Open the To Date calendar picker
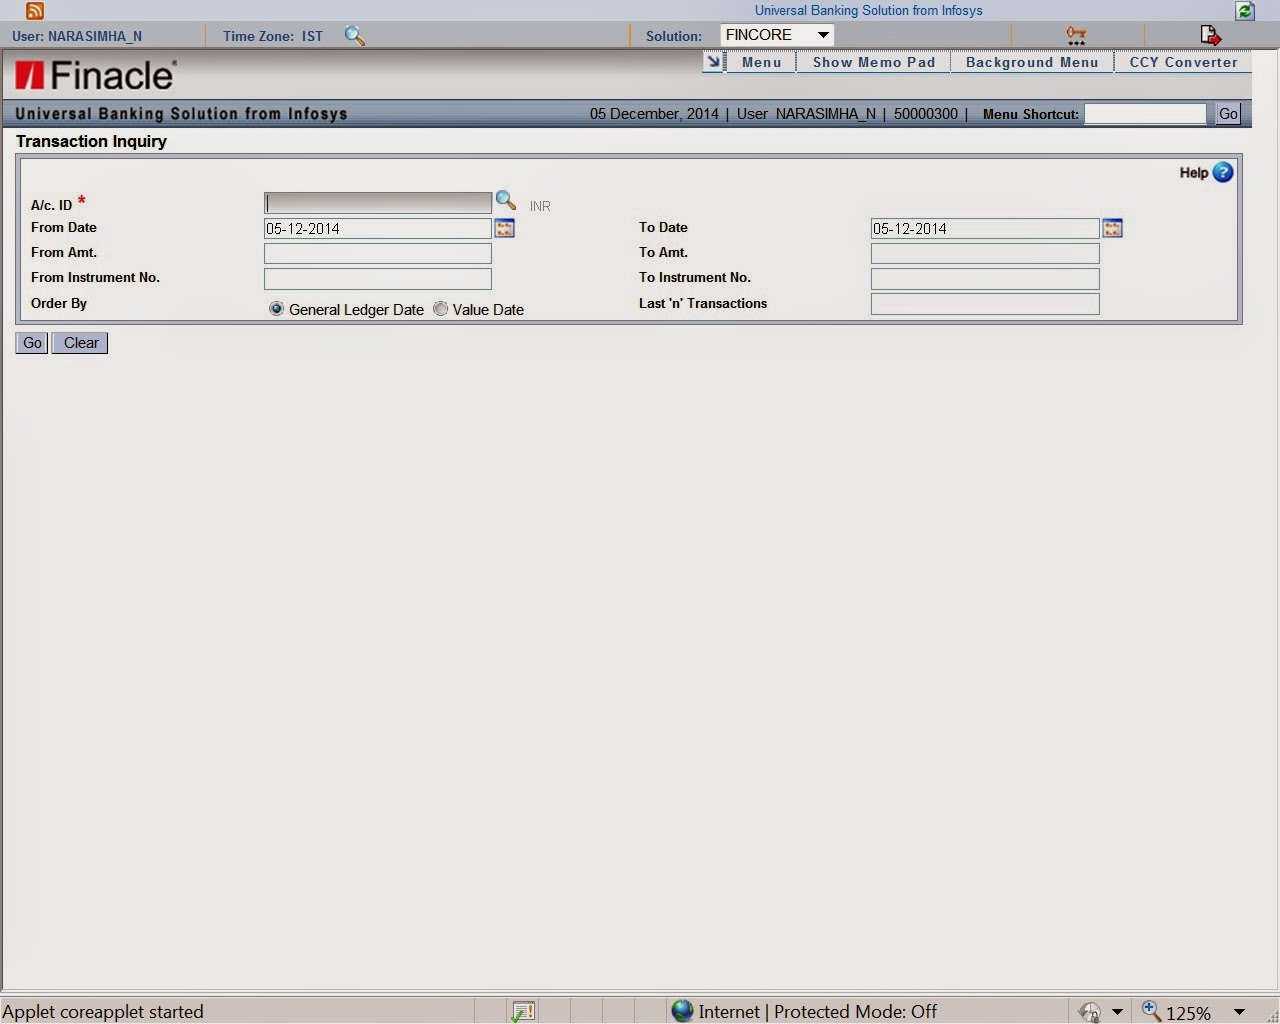Image resolution: width=1280 pixels, height=1024 pixels. (x=1113, y=229)
